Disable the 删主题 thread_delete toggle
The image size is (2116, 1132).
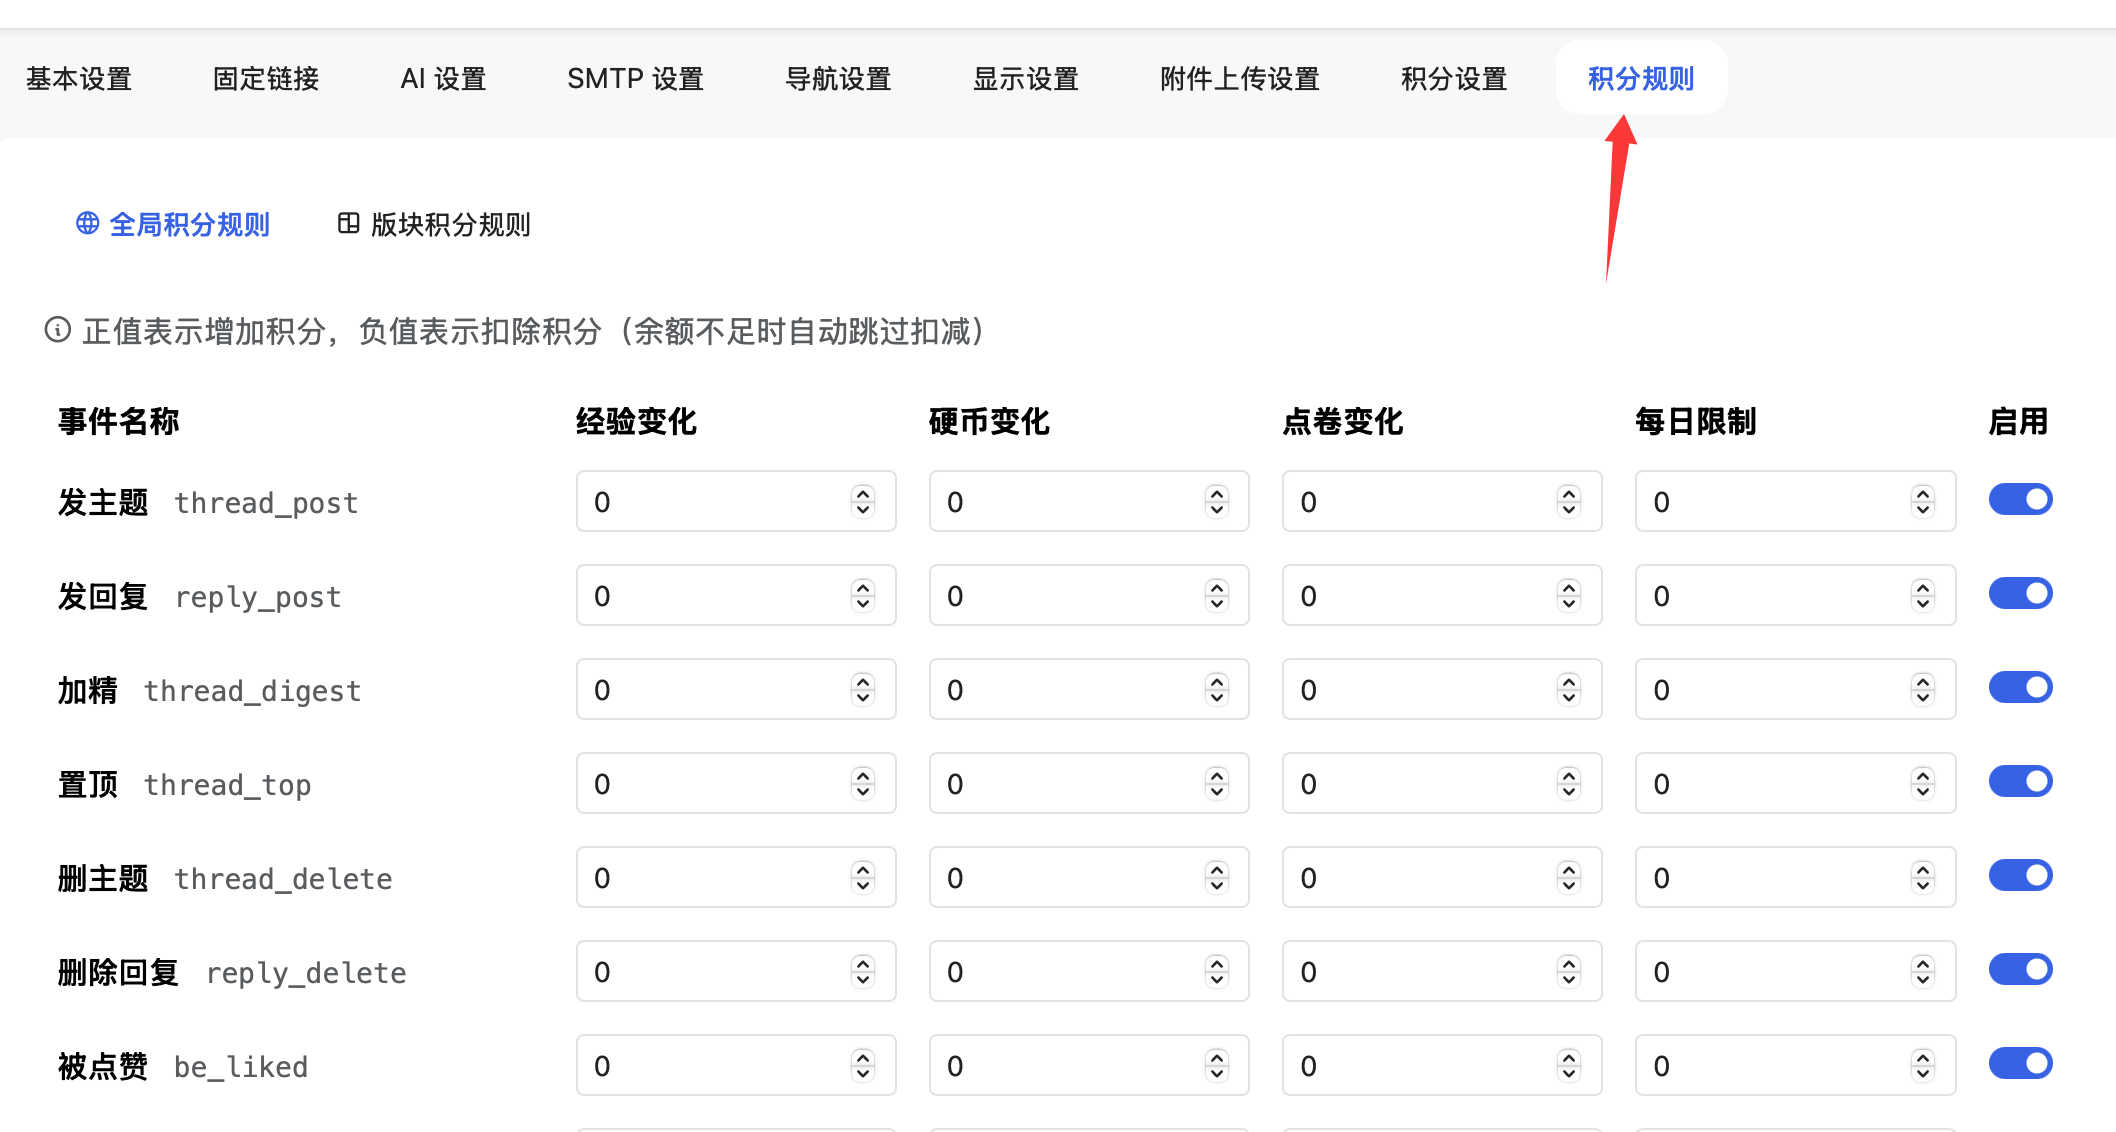click(2020, 875)
